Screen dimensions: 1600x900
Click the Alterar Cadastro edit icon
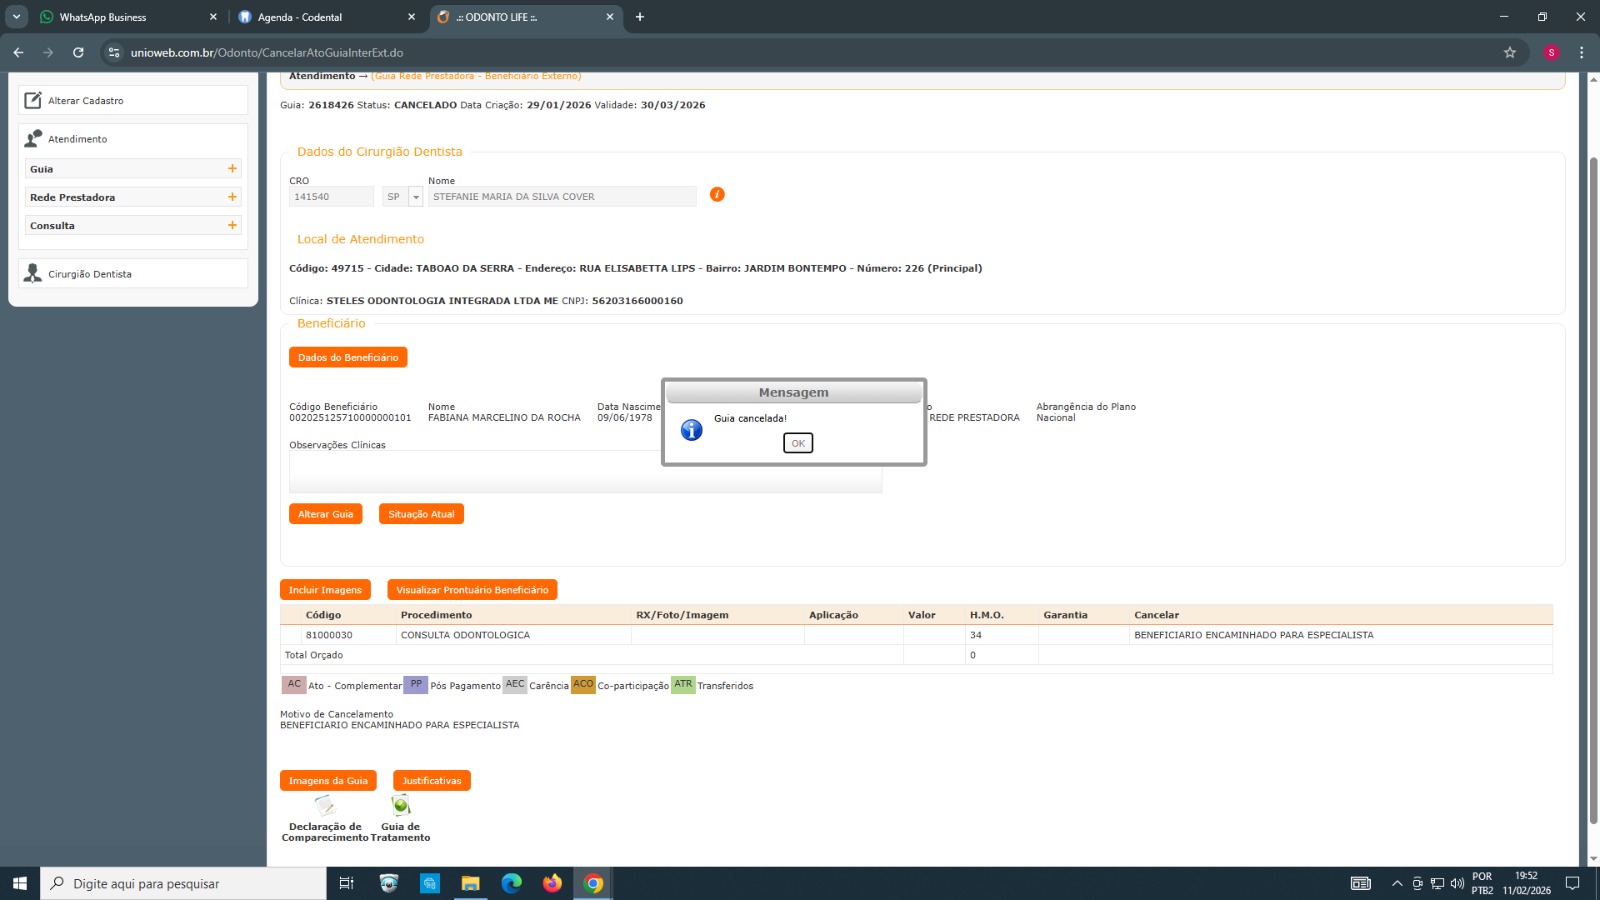[33, 100]
